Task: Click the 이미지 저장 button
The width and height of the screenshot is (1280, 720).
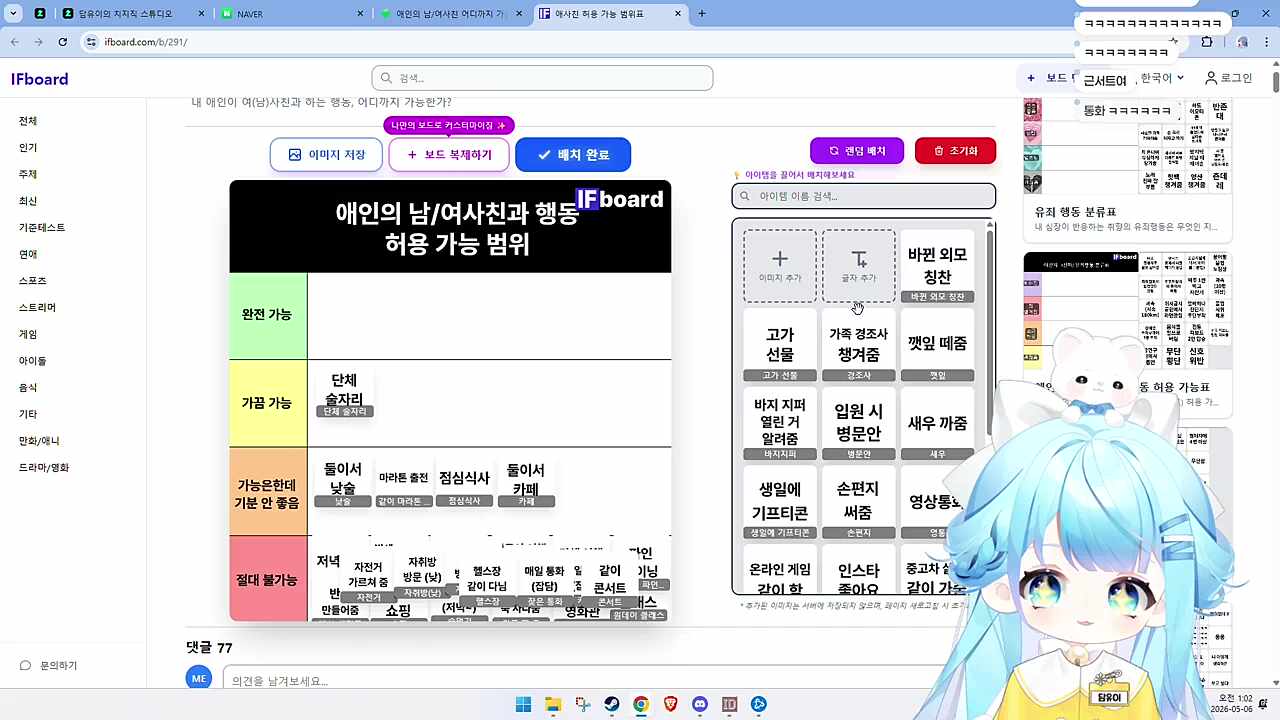Action: (x=326, y=155)
